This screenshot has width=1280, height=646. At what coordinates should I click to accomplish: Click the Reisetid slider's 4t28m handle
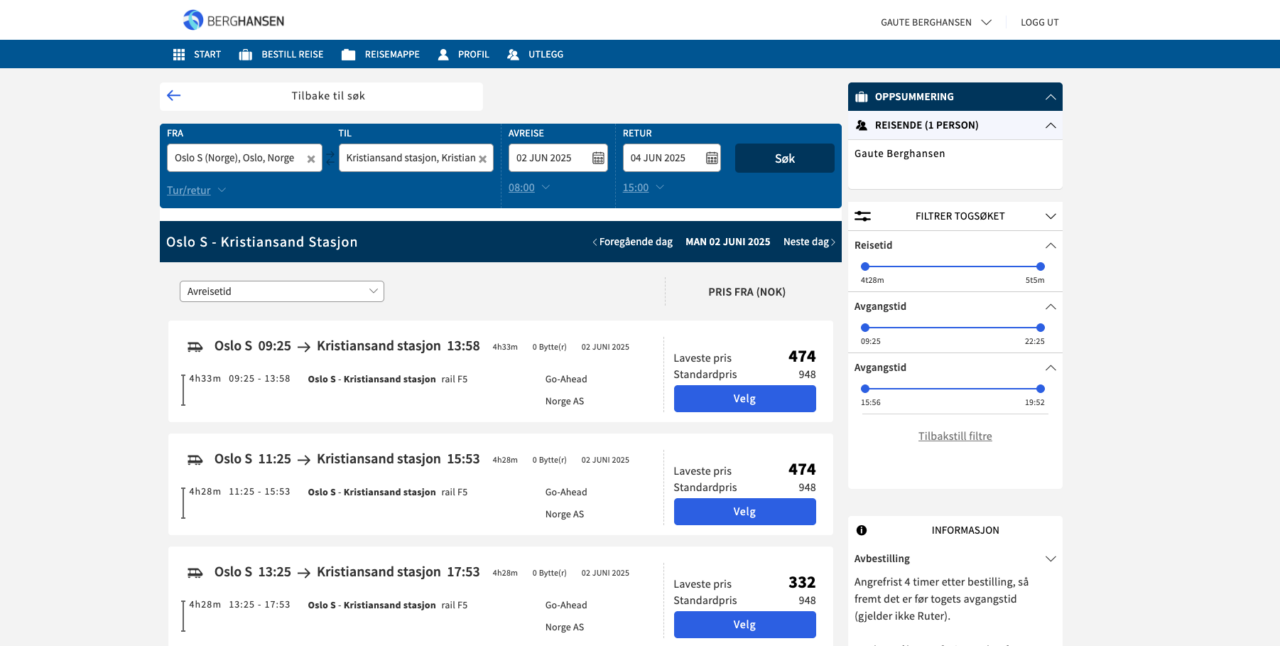tap(865, 266)
